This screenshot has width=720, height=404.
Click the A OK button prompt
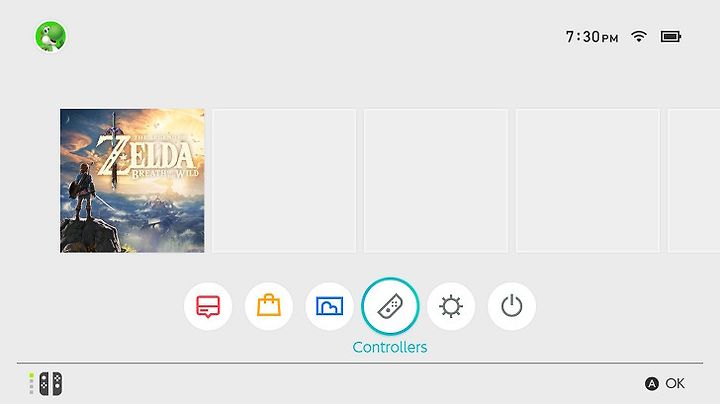(x=665, y=383)
